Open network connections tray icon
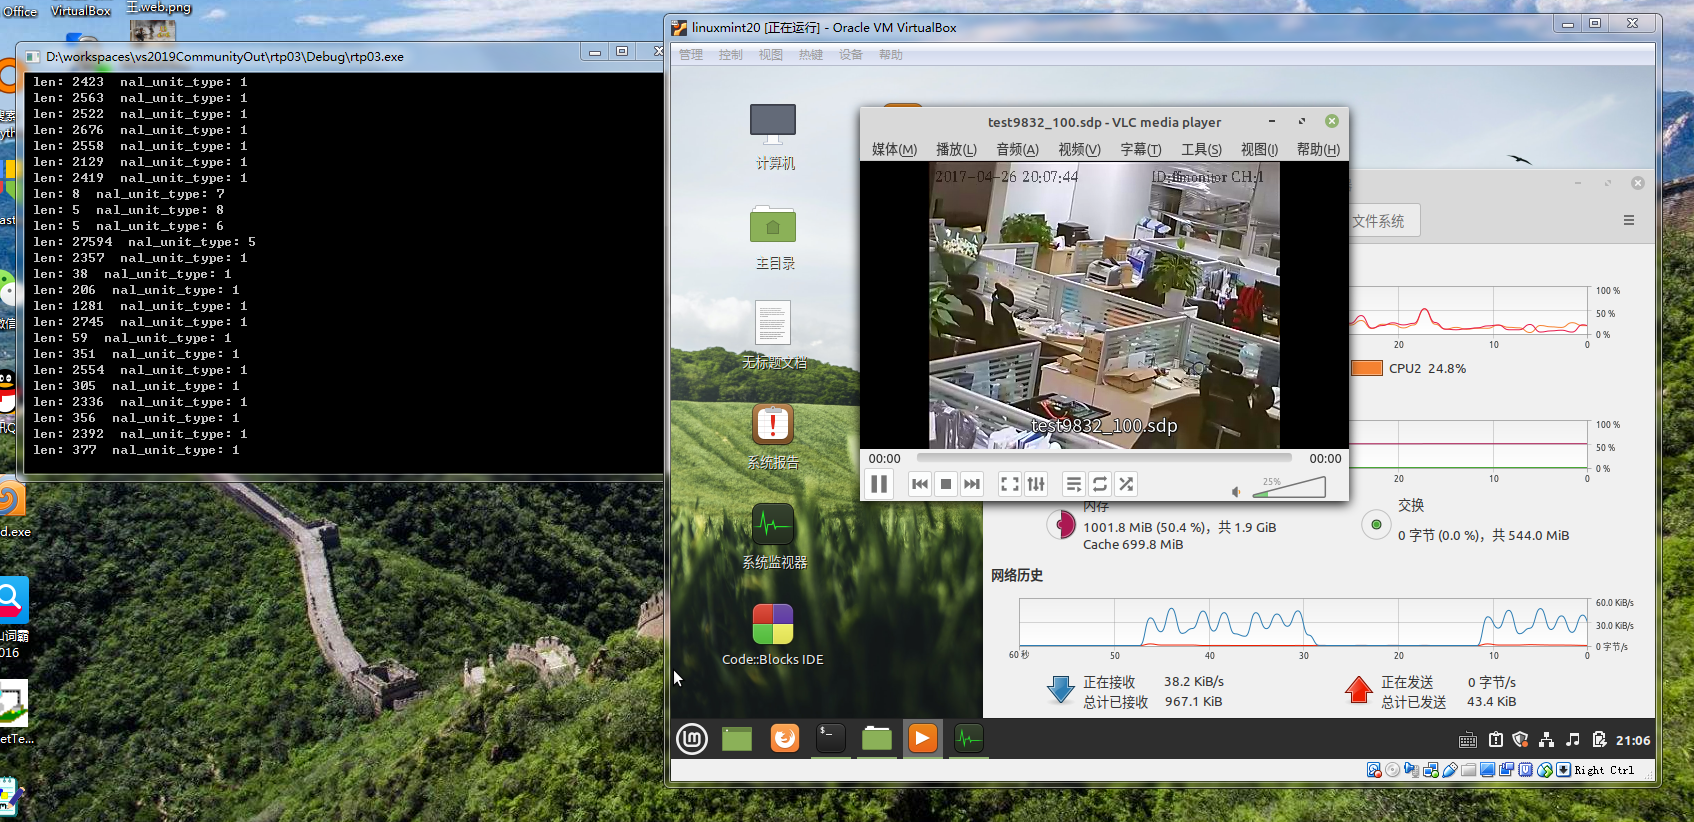 click(x=1547, y=740)
